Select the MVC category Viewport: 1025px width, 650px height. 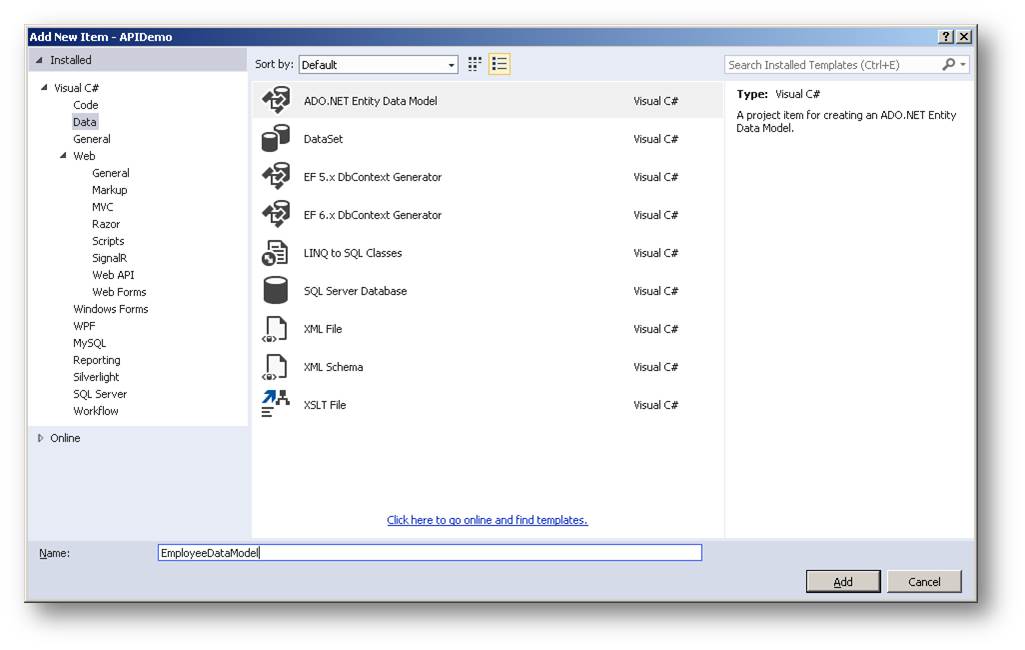coord(103,207)
